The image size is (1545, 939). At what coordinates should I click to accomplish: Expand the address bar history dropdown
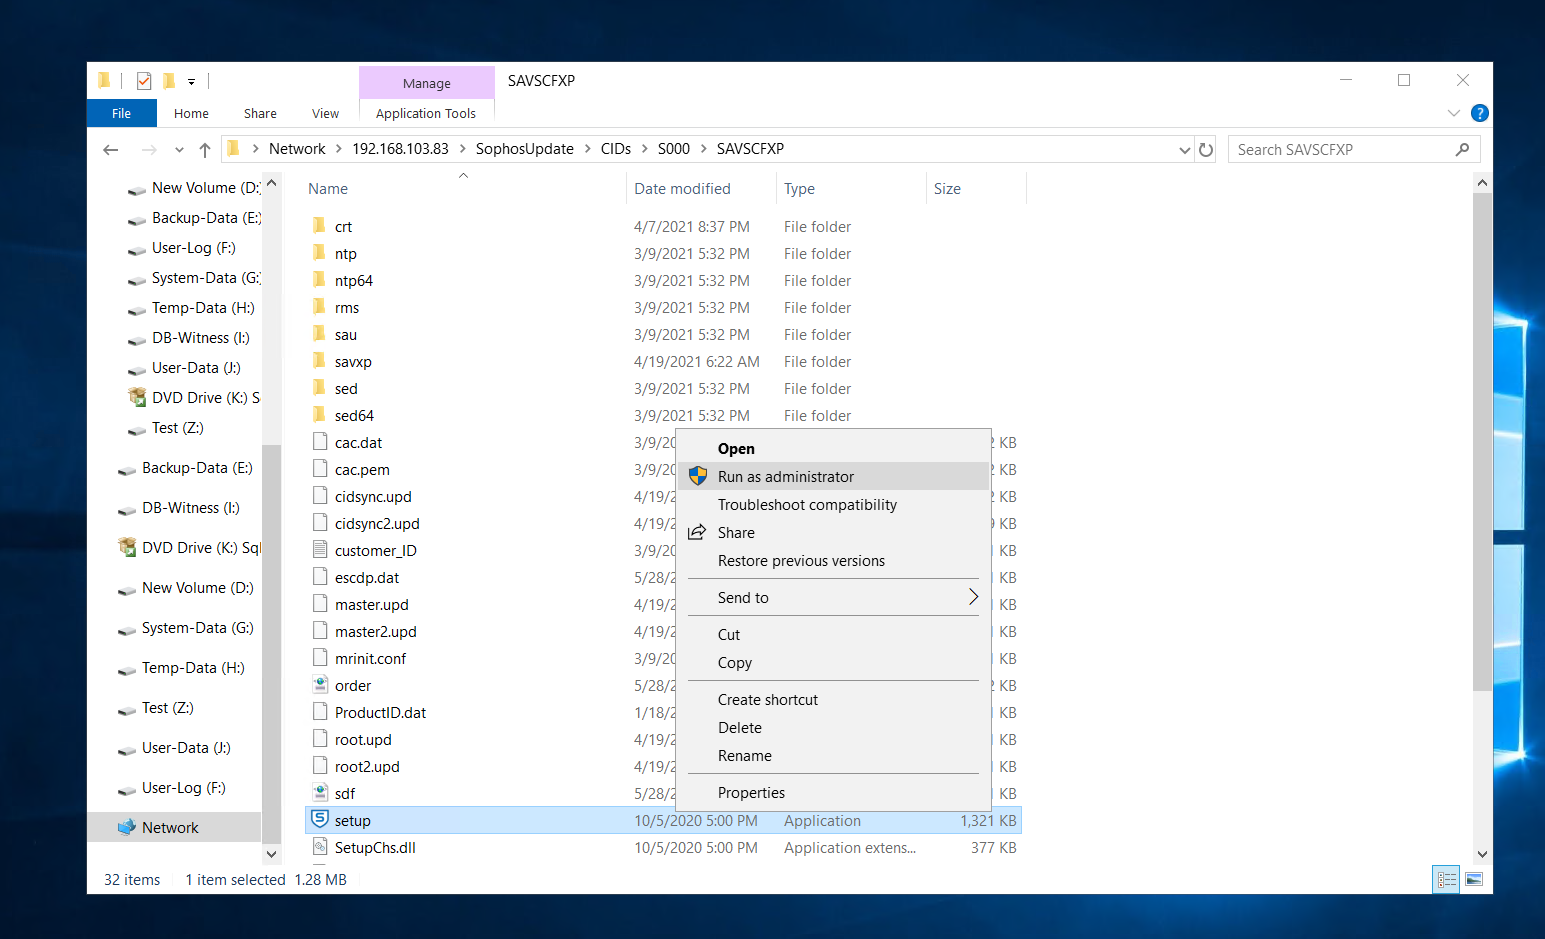[1185, 149]
